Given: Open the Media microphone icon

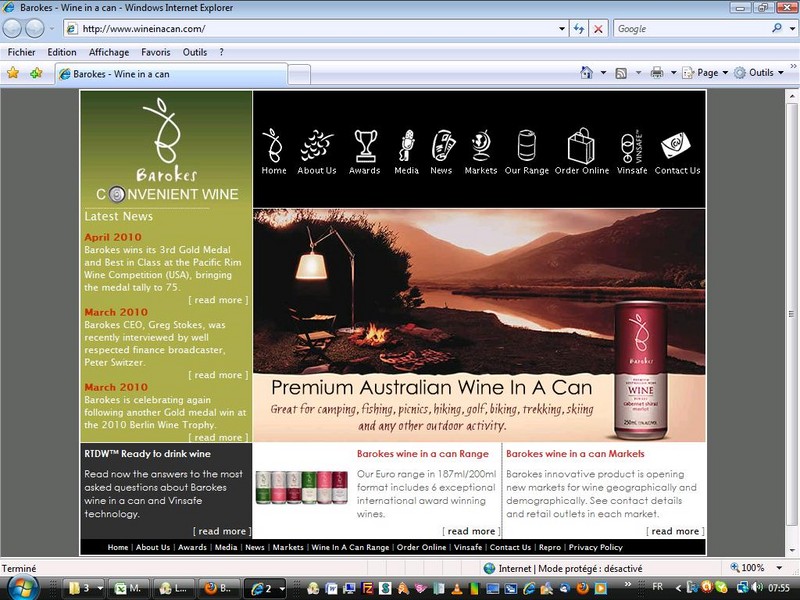Looking at the screenshot, I should pyautogui.click(x=407, y=146).
